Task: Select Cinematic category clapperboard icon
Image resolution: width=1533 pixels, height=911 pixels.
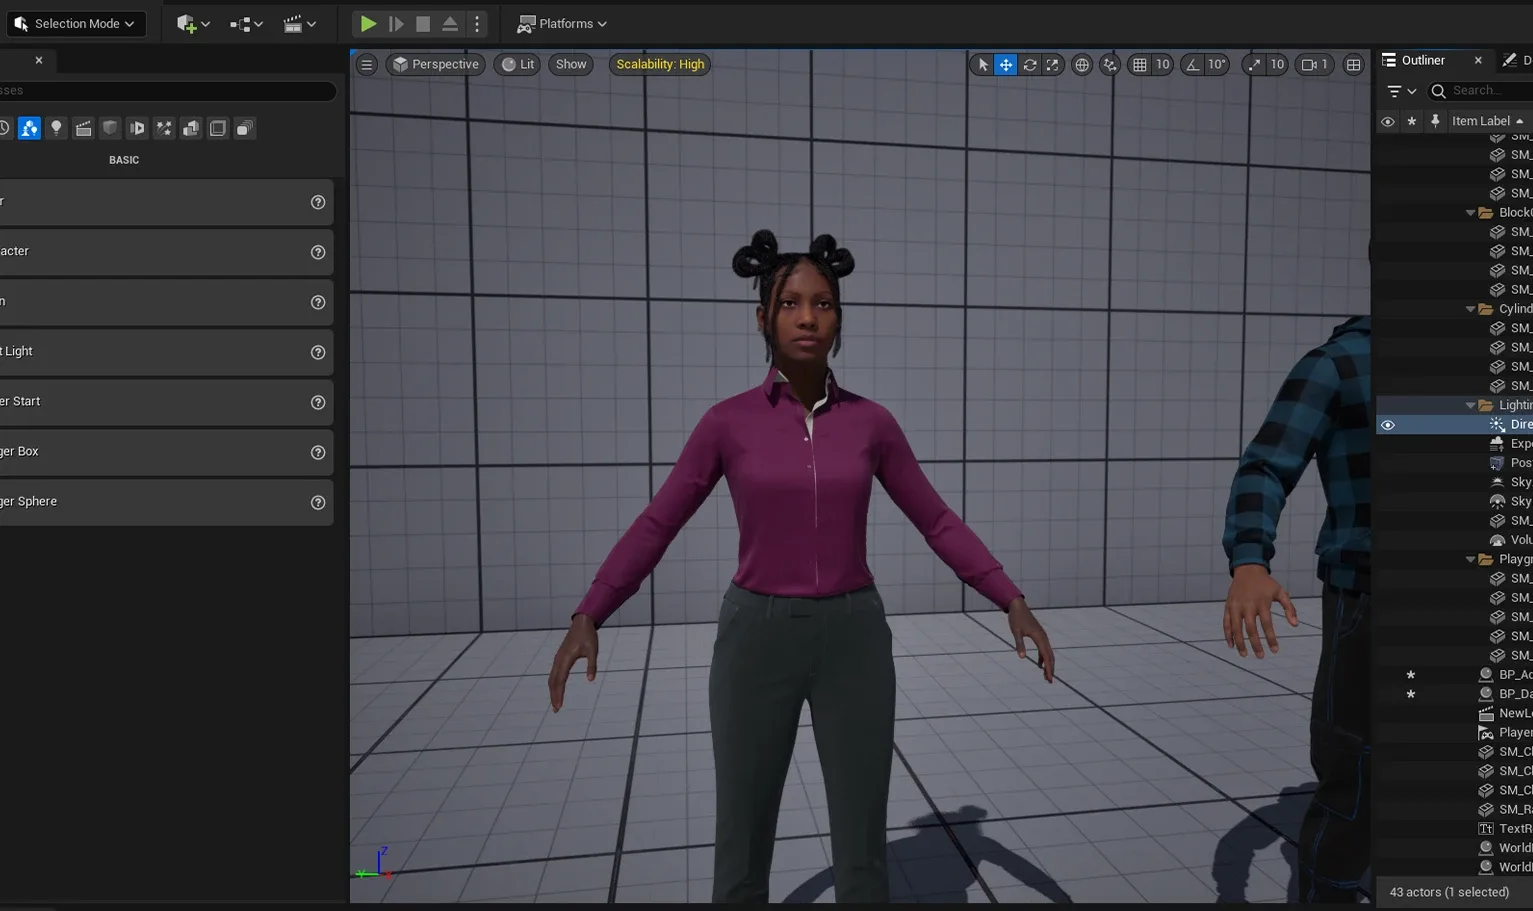Action: [83, 128]
